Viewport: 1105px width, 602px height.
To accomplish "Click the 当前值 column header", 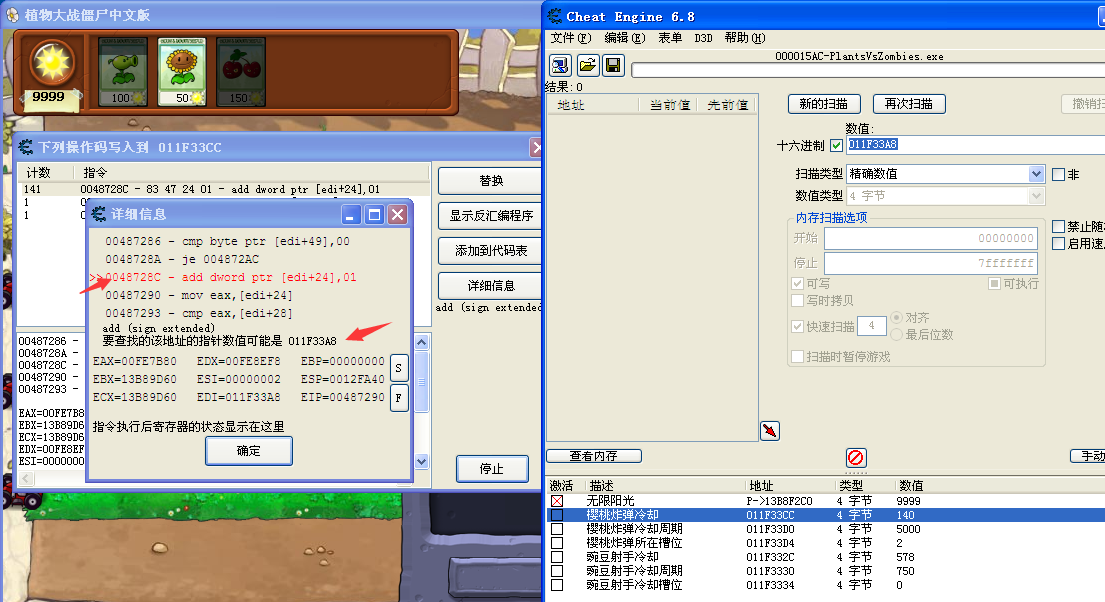I will click(x=669, y=105).
